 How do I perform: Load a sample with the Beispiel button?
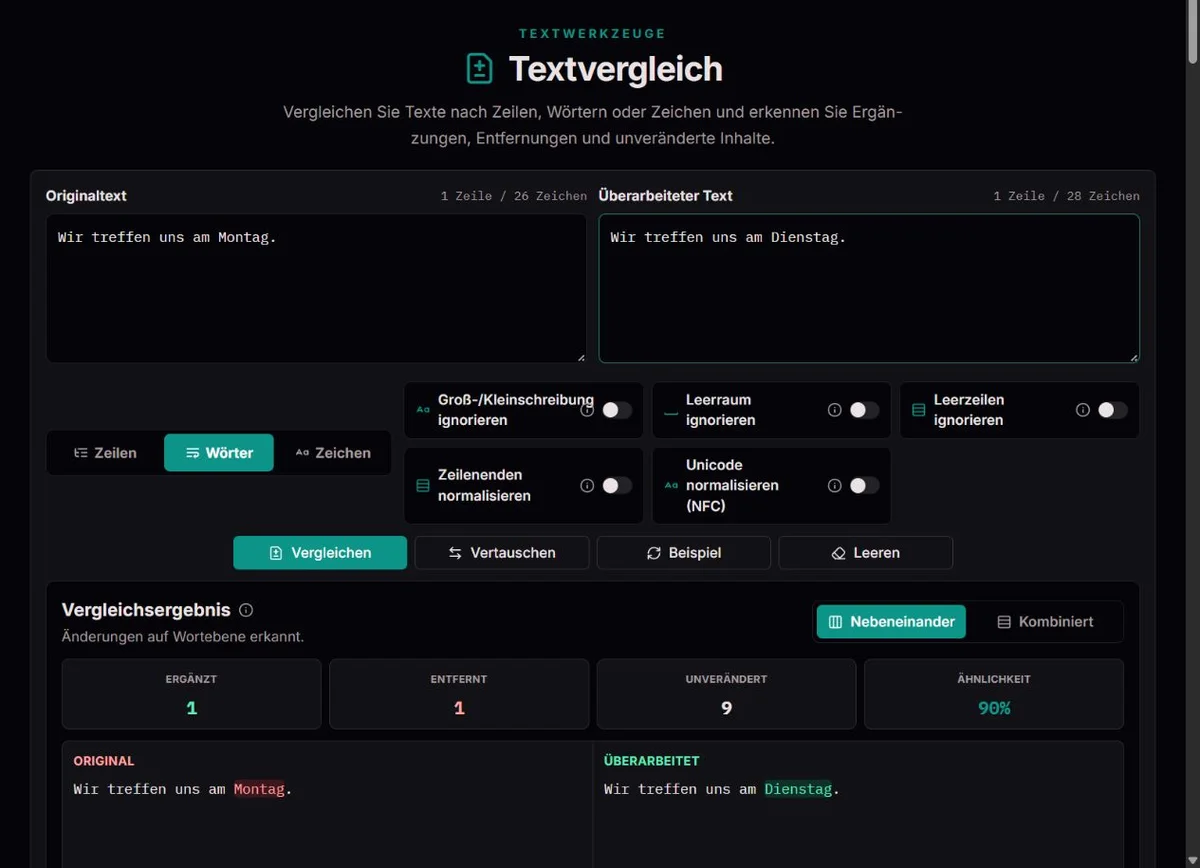click(684, 553)
